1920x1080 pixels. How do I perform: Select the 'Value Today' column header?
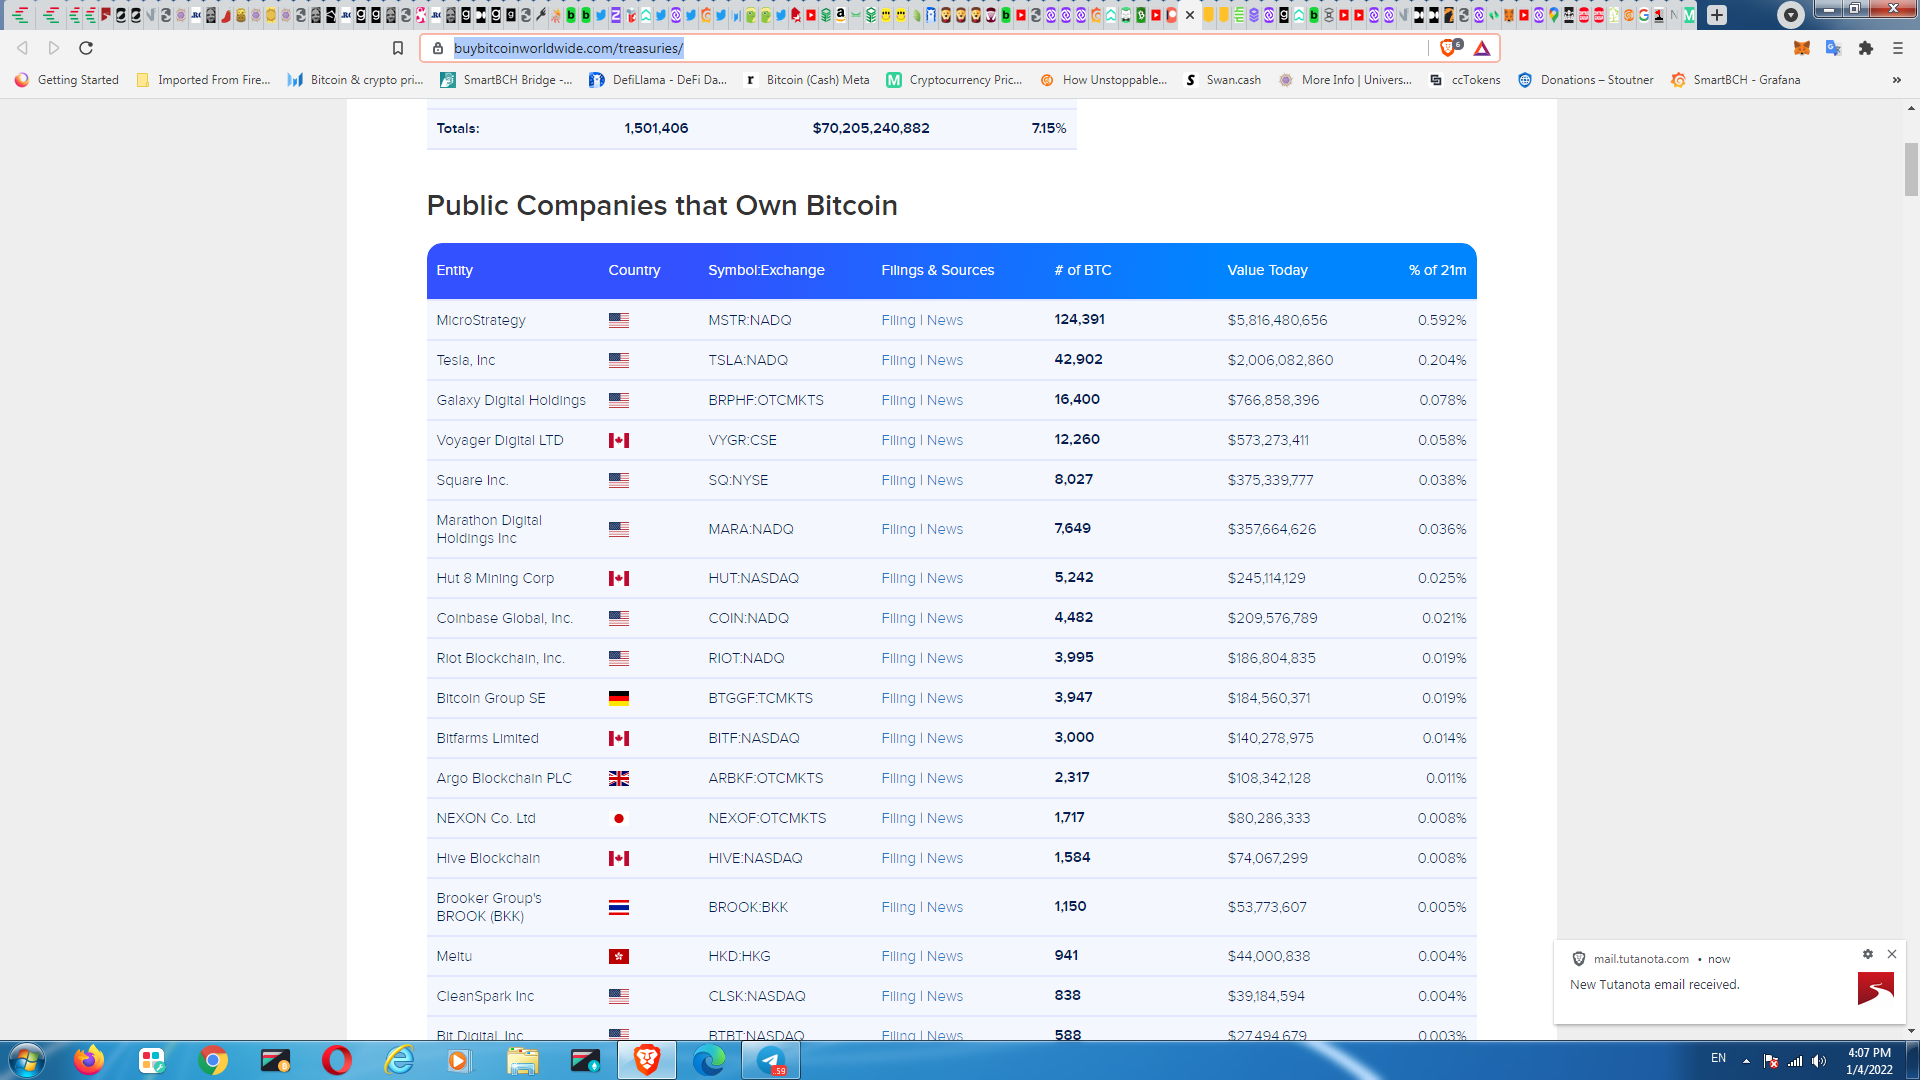tap(1267, 270)
